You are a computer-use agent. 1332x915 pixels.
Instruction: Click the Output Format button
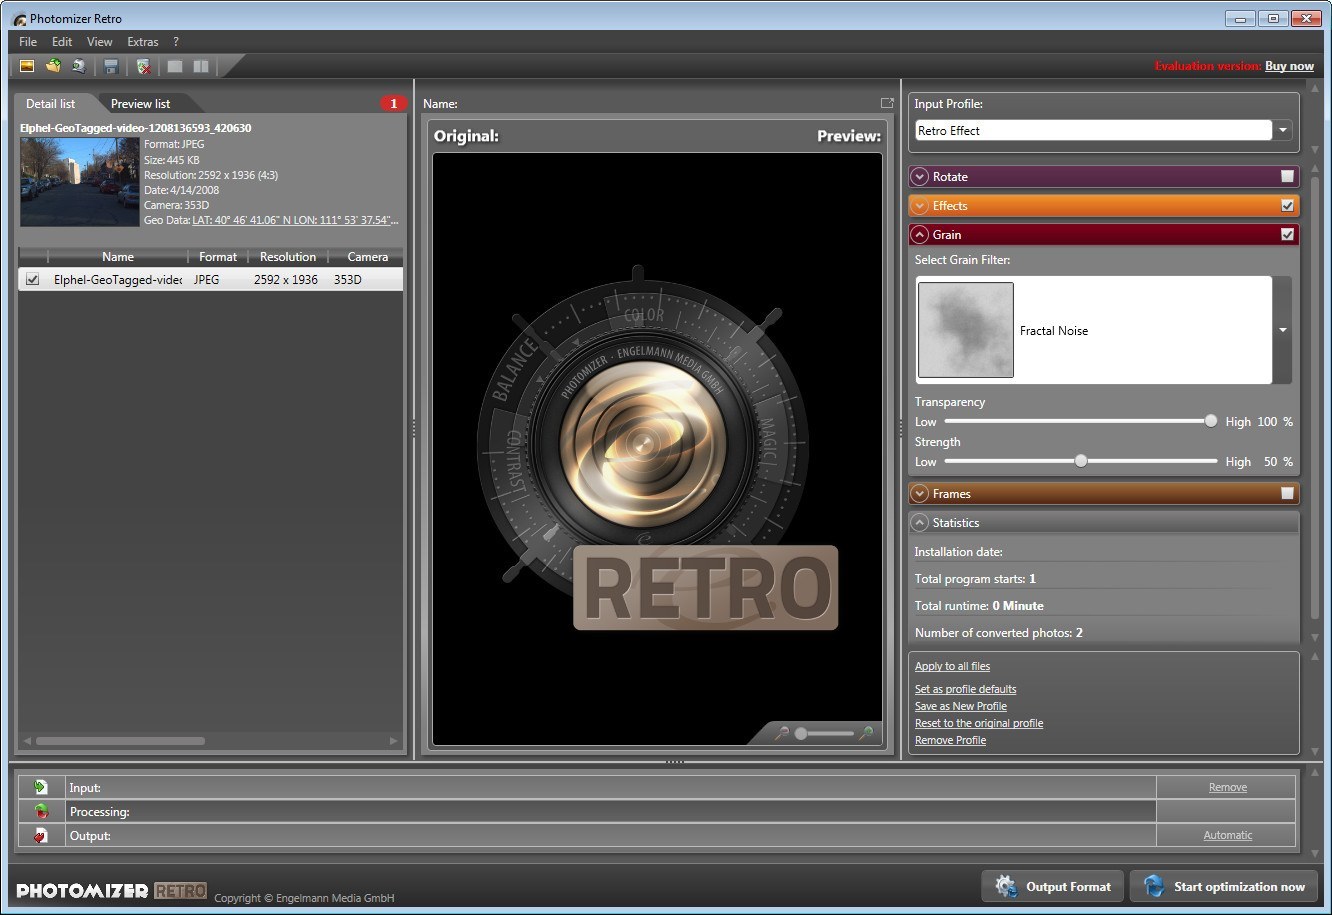tap(1052, 886)
